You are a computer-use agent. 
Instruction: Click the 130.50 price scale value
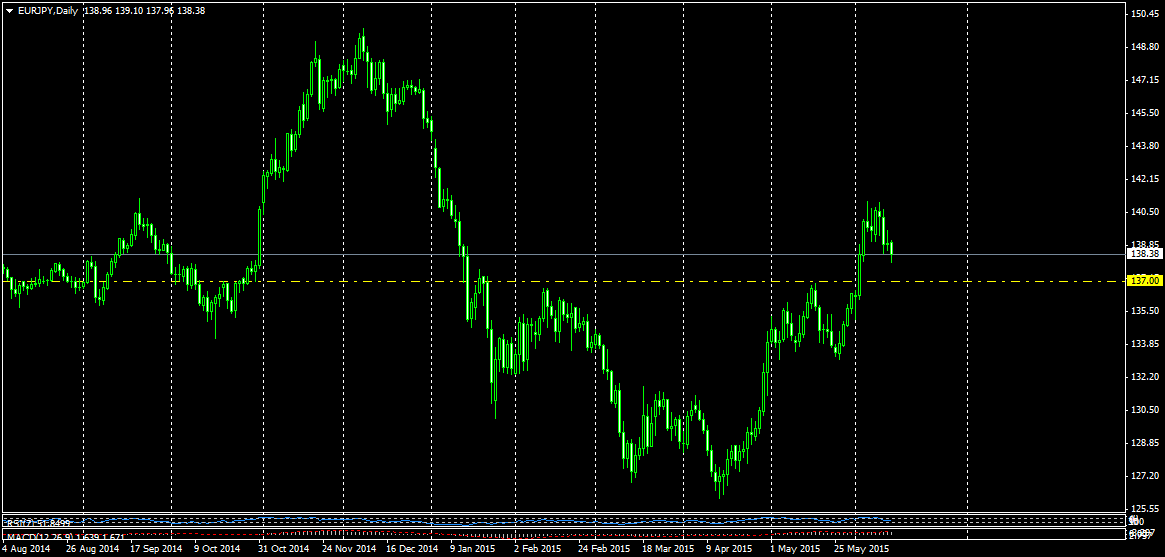tap(1146, 410)
